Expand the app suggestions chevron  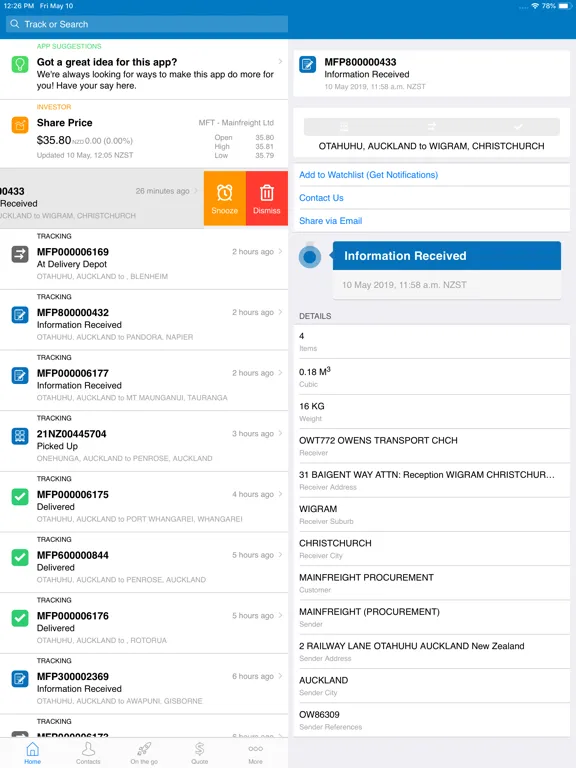[280, 61]
